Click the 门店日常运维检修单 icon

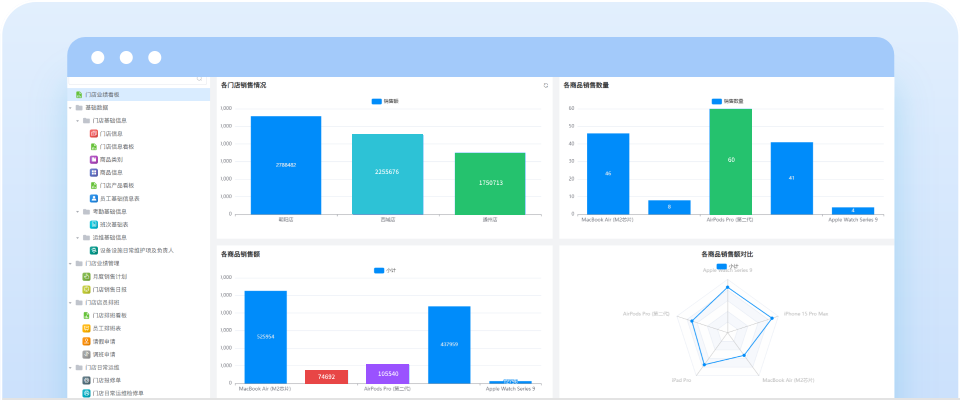tap(86, 393)
